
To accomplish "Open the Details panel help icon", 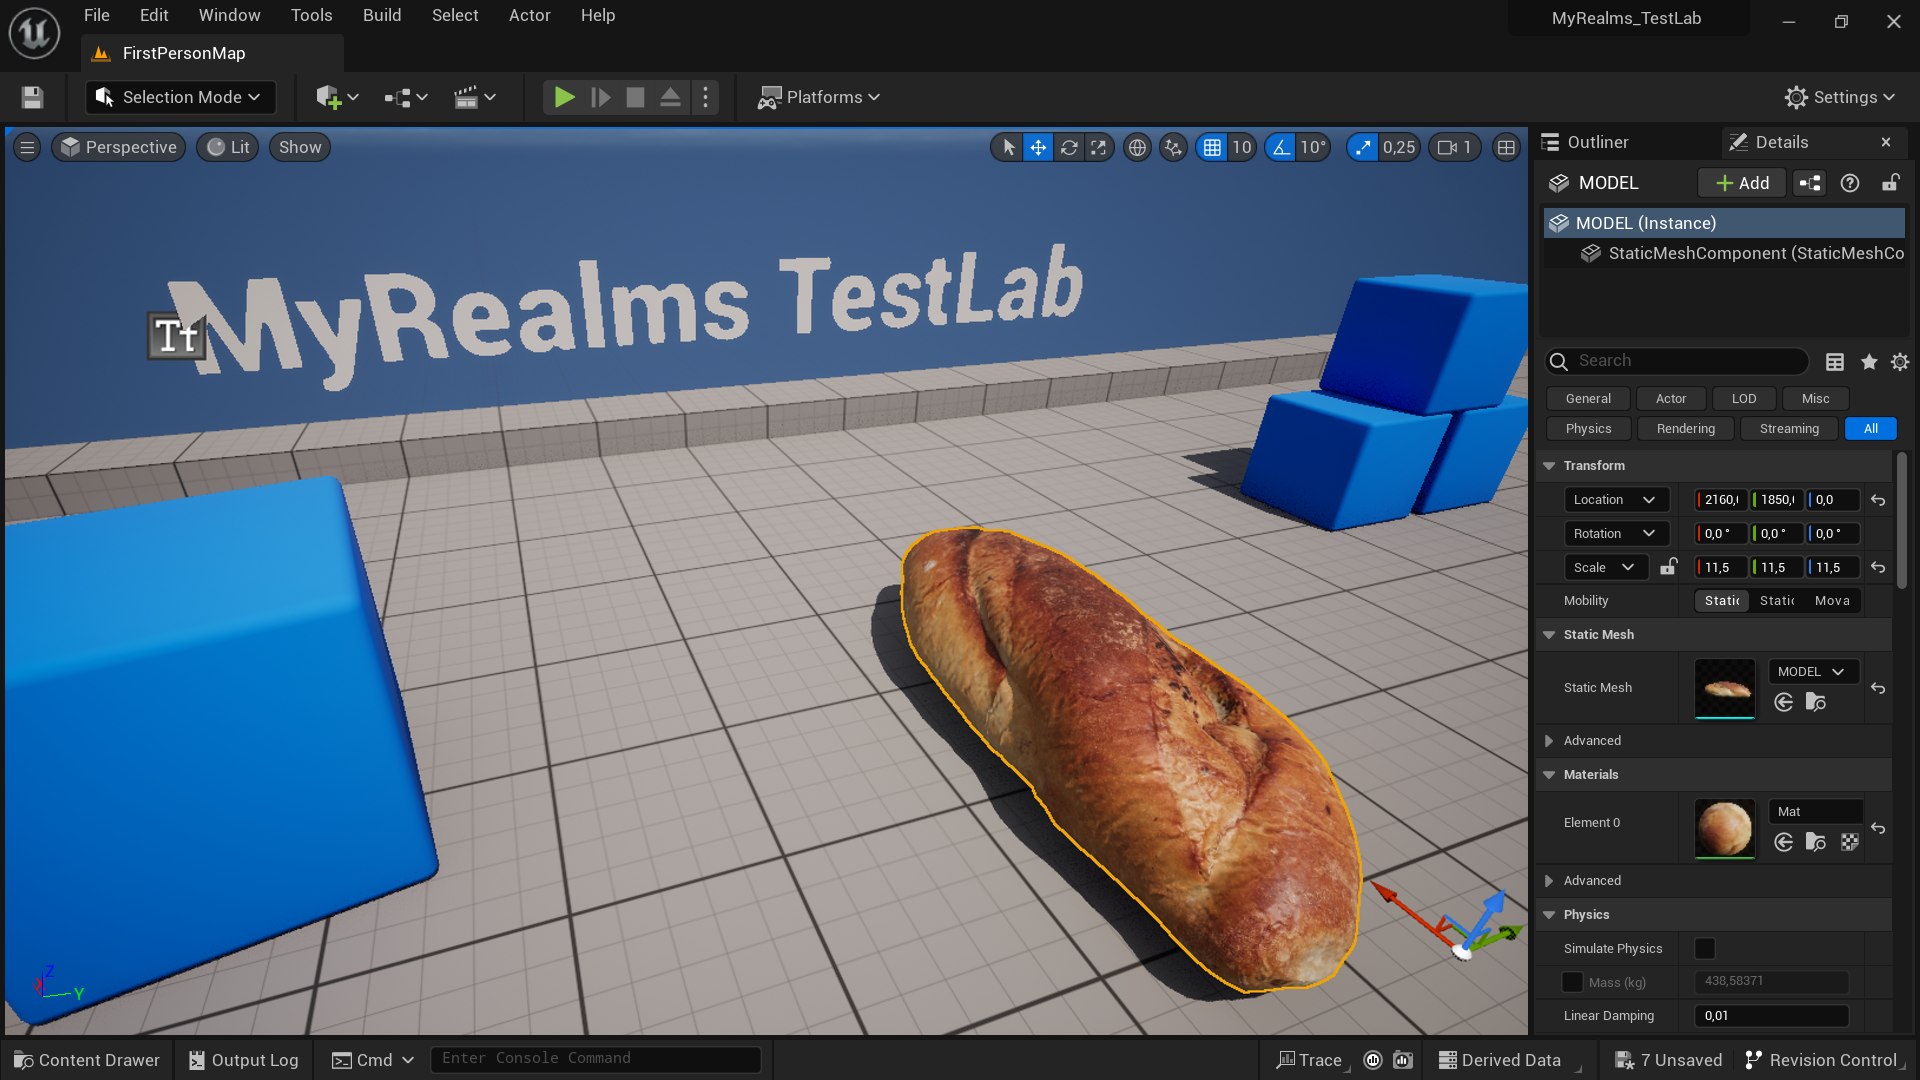I will [1850, 183].
